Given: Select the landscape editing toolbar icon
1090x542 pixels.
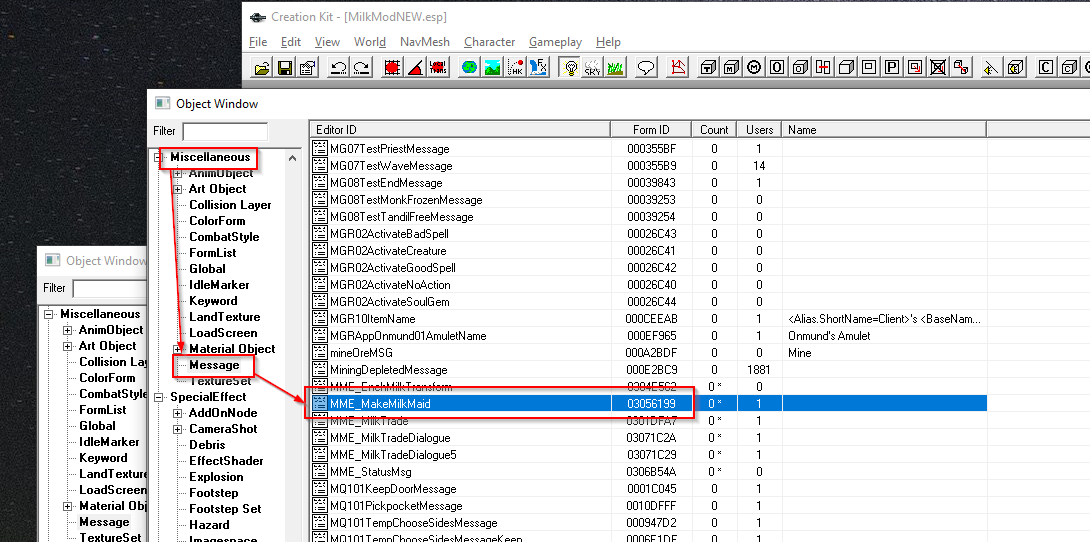Looking at the screenshot, I should pyautogui.click(x=492, y=68).
